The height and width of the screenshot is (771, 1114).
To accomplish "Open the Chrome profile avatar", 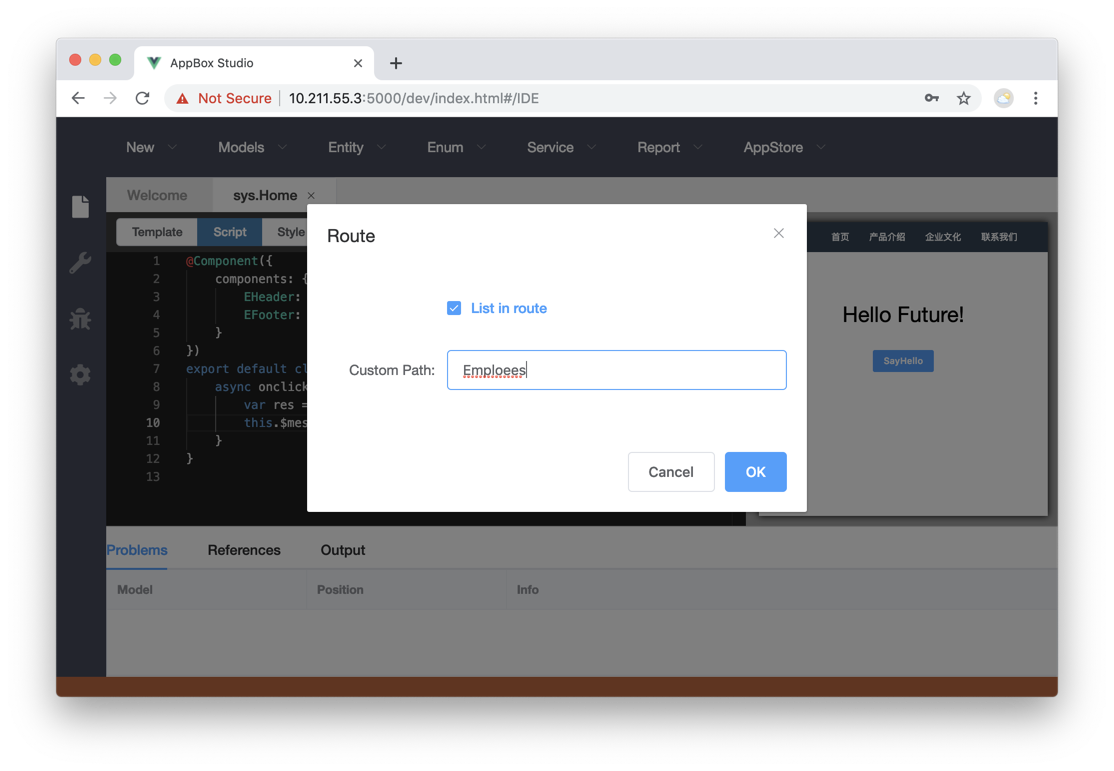I will 1003,98.
